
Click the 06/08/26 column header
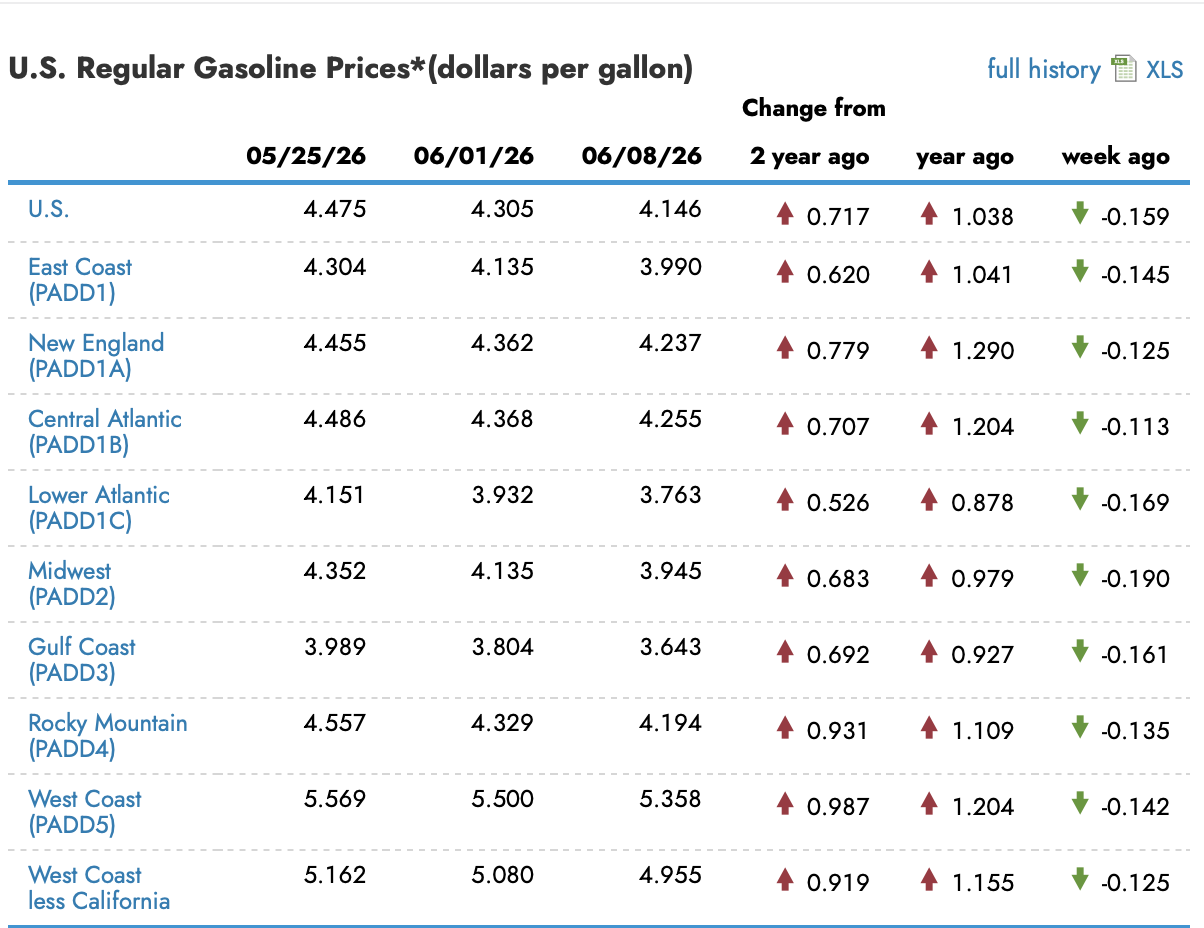(641, 156)
